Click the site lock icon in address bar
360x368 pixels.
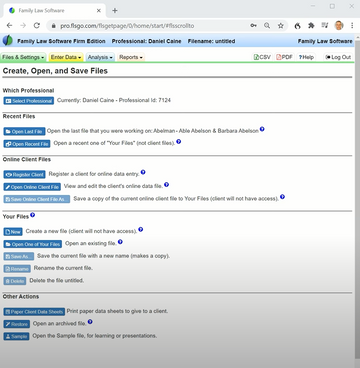(53, 26)
